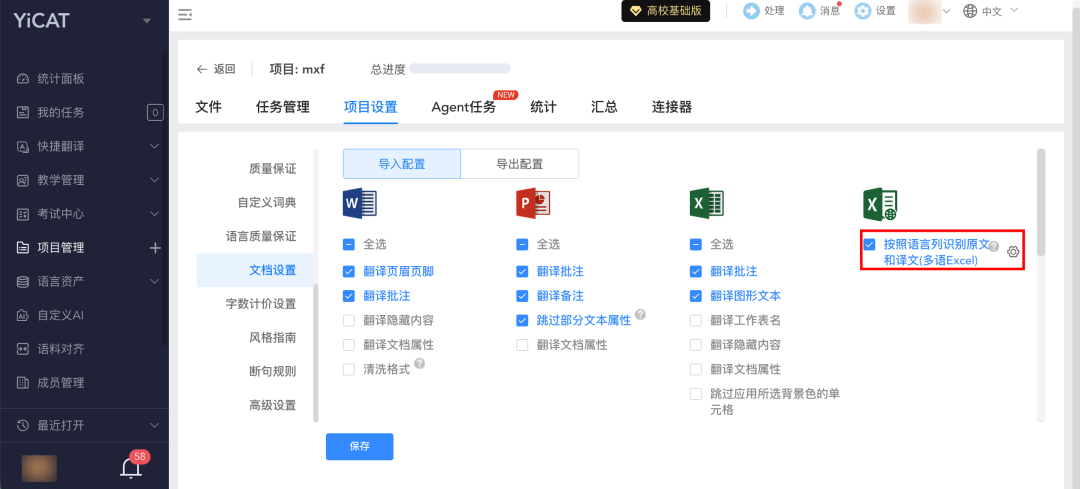1080x489 pixels.
Task: Click help icon next to 多语Excel option
Action: click(x=994, y=246)
